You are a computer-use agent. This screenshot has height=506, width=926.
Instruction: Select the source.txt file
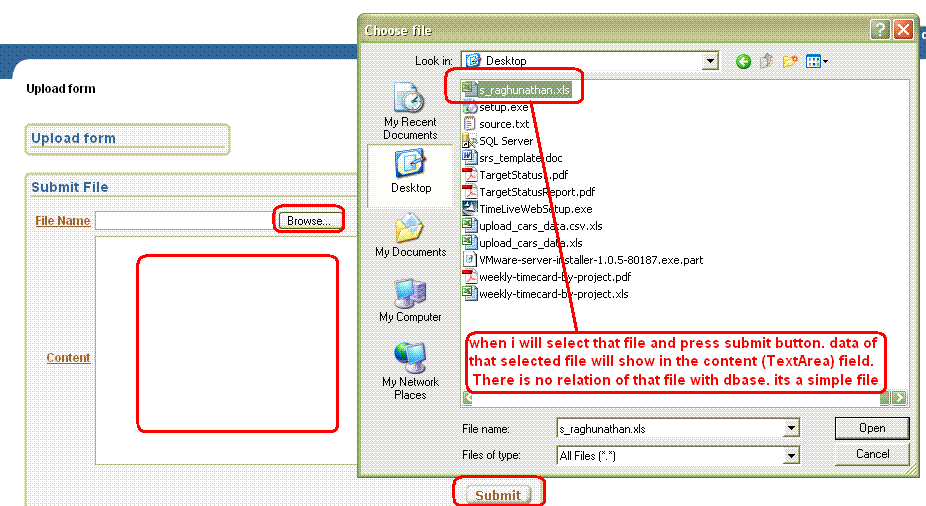(x=503, y=124)
